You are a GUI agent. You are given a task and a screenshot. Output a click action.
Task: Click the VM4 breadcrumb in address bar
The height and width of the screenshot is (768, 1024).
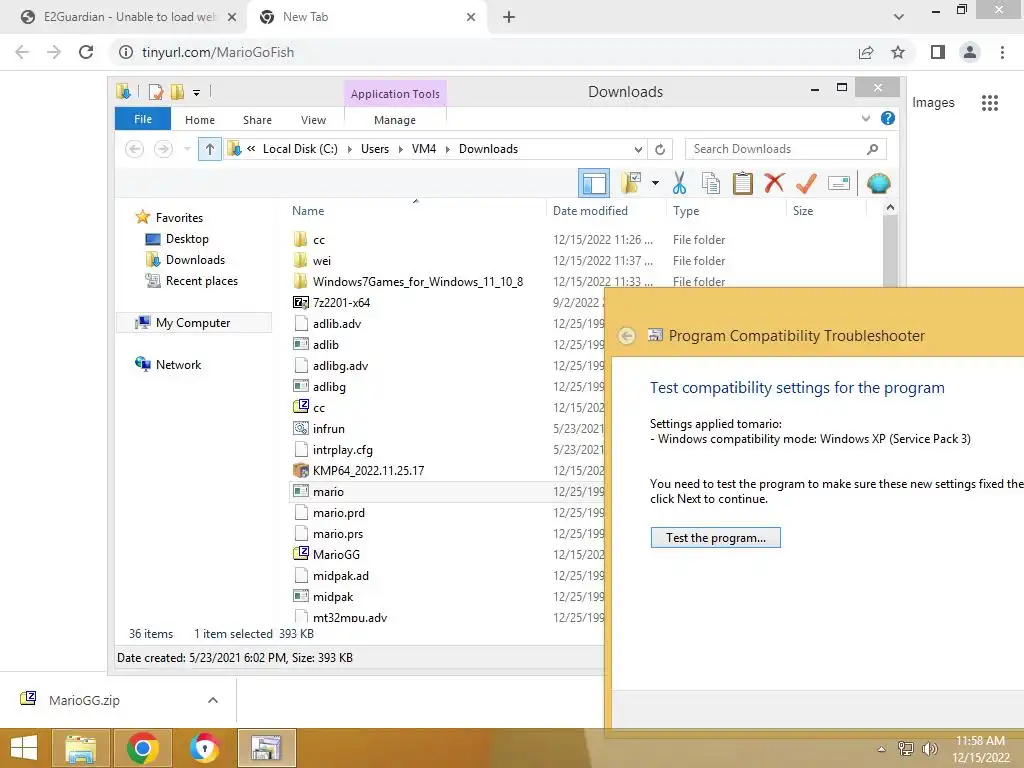coord(424,149)
